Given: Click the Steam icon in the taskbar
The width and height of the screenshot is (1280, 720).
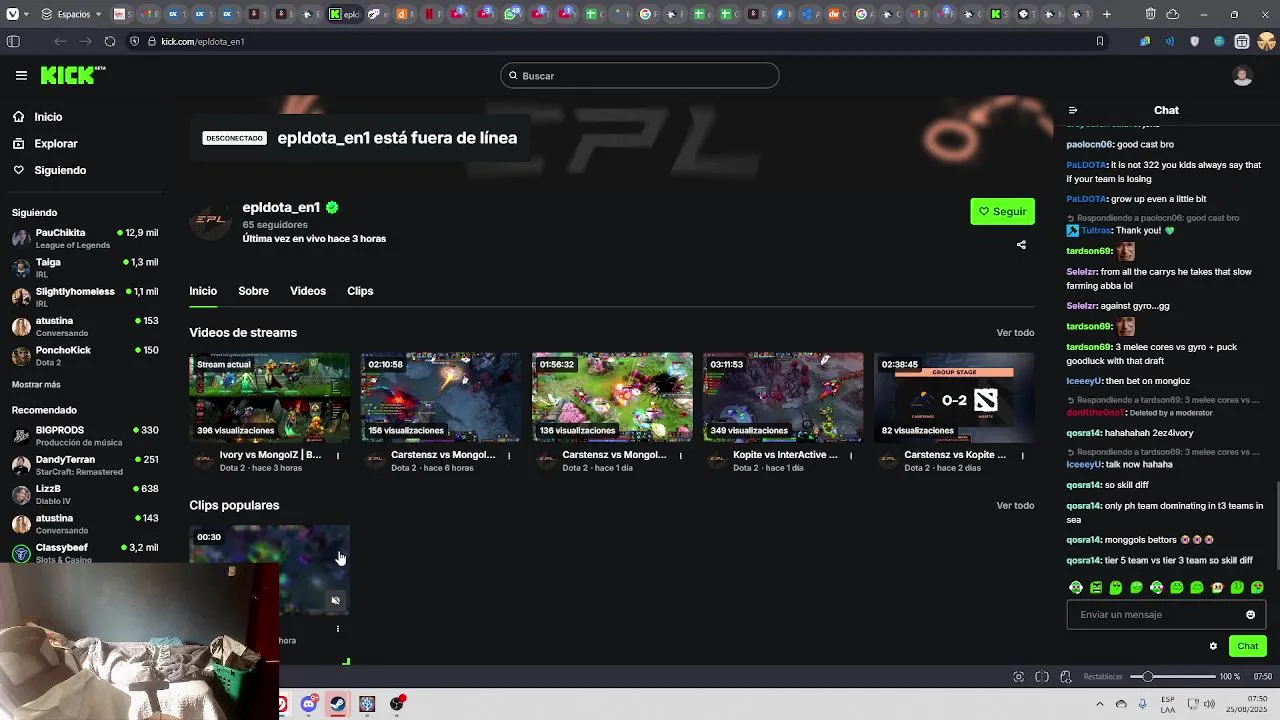Looking at the screenshot, I should [338, 704].
